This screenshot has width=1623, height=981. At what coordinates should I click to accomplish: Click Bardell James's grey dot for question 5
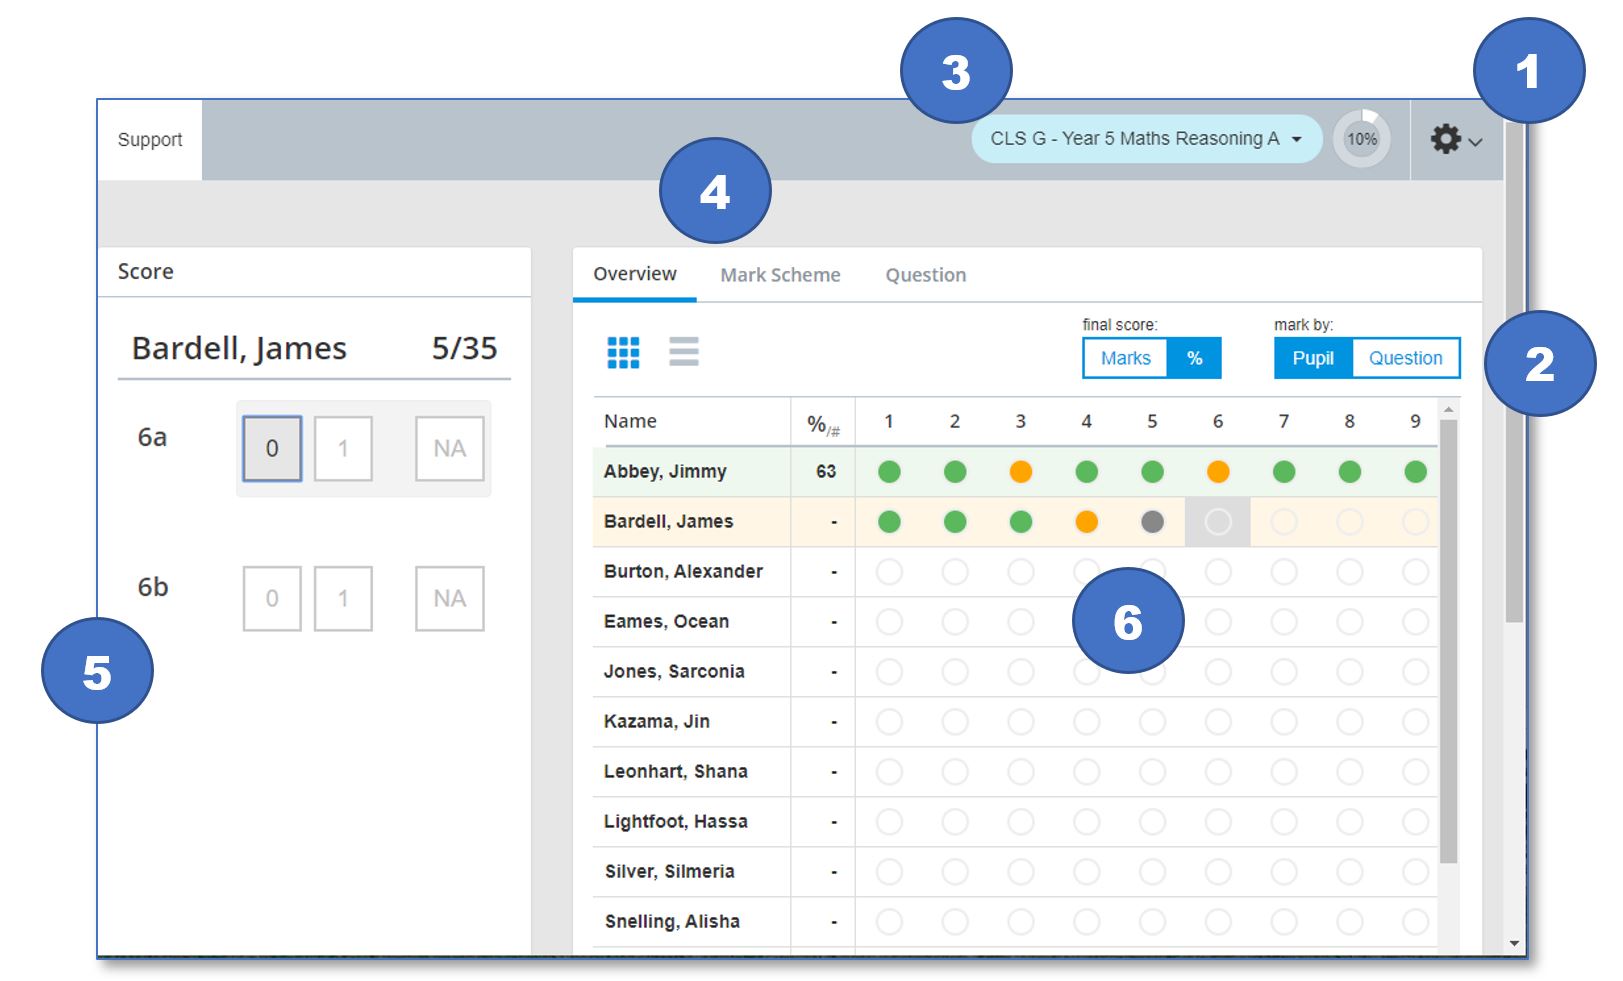click(1152, 522)
